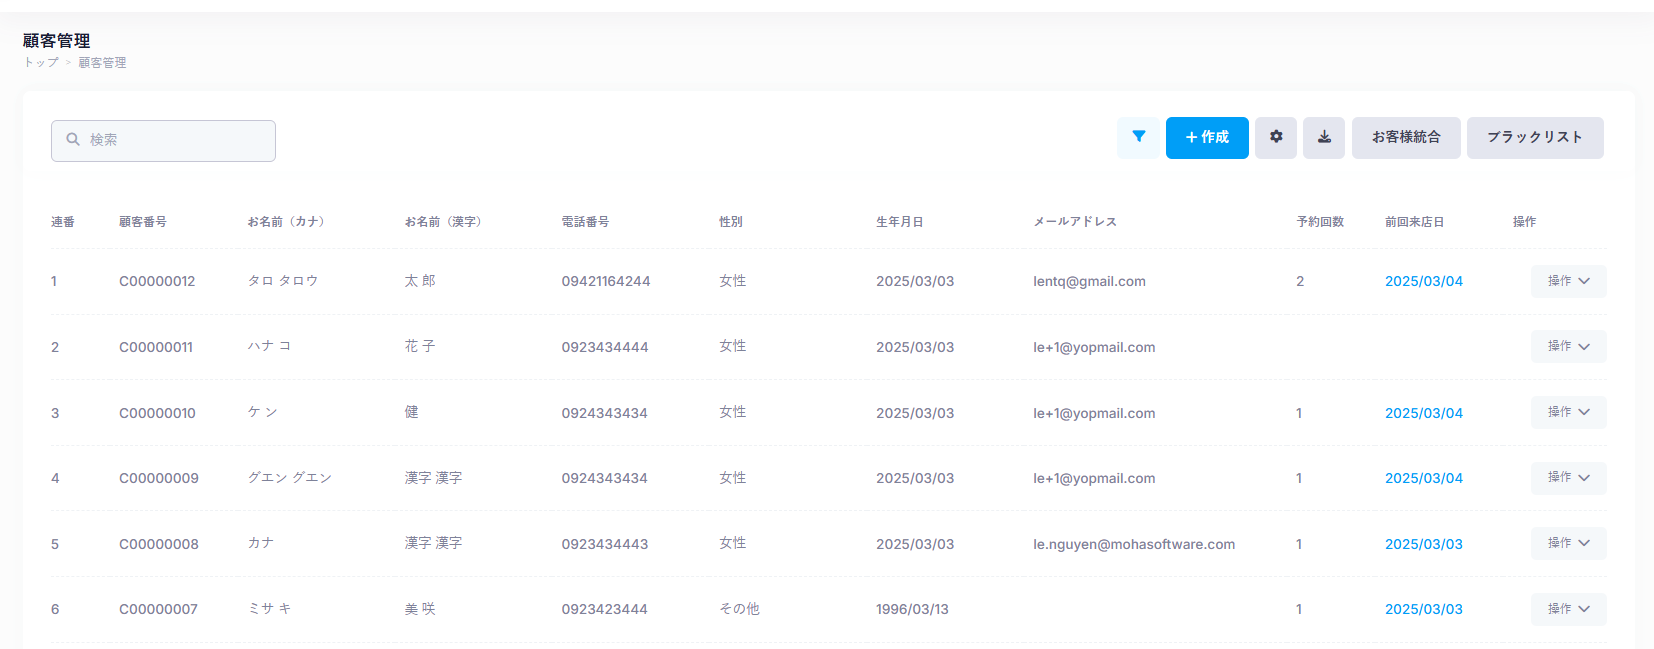Expand 操作 dropdown for customer C00000011
This screenshot has height=649, width=1654.
(x=1568, y=346)
